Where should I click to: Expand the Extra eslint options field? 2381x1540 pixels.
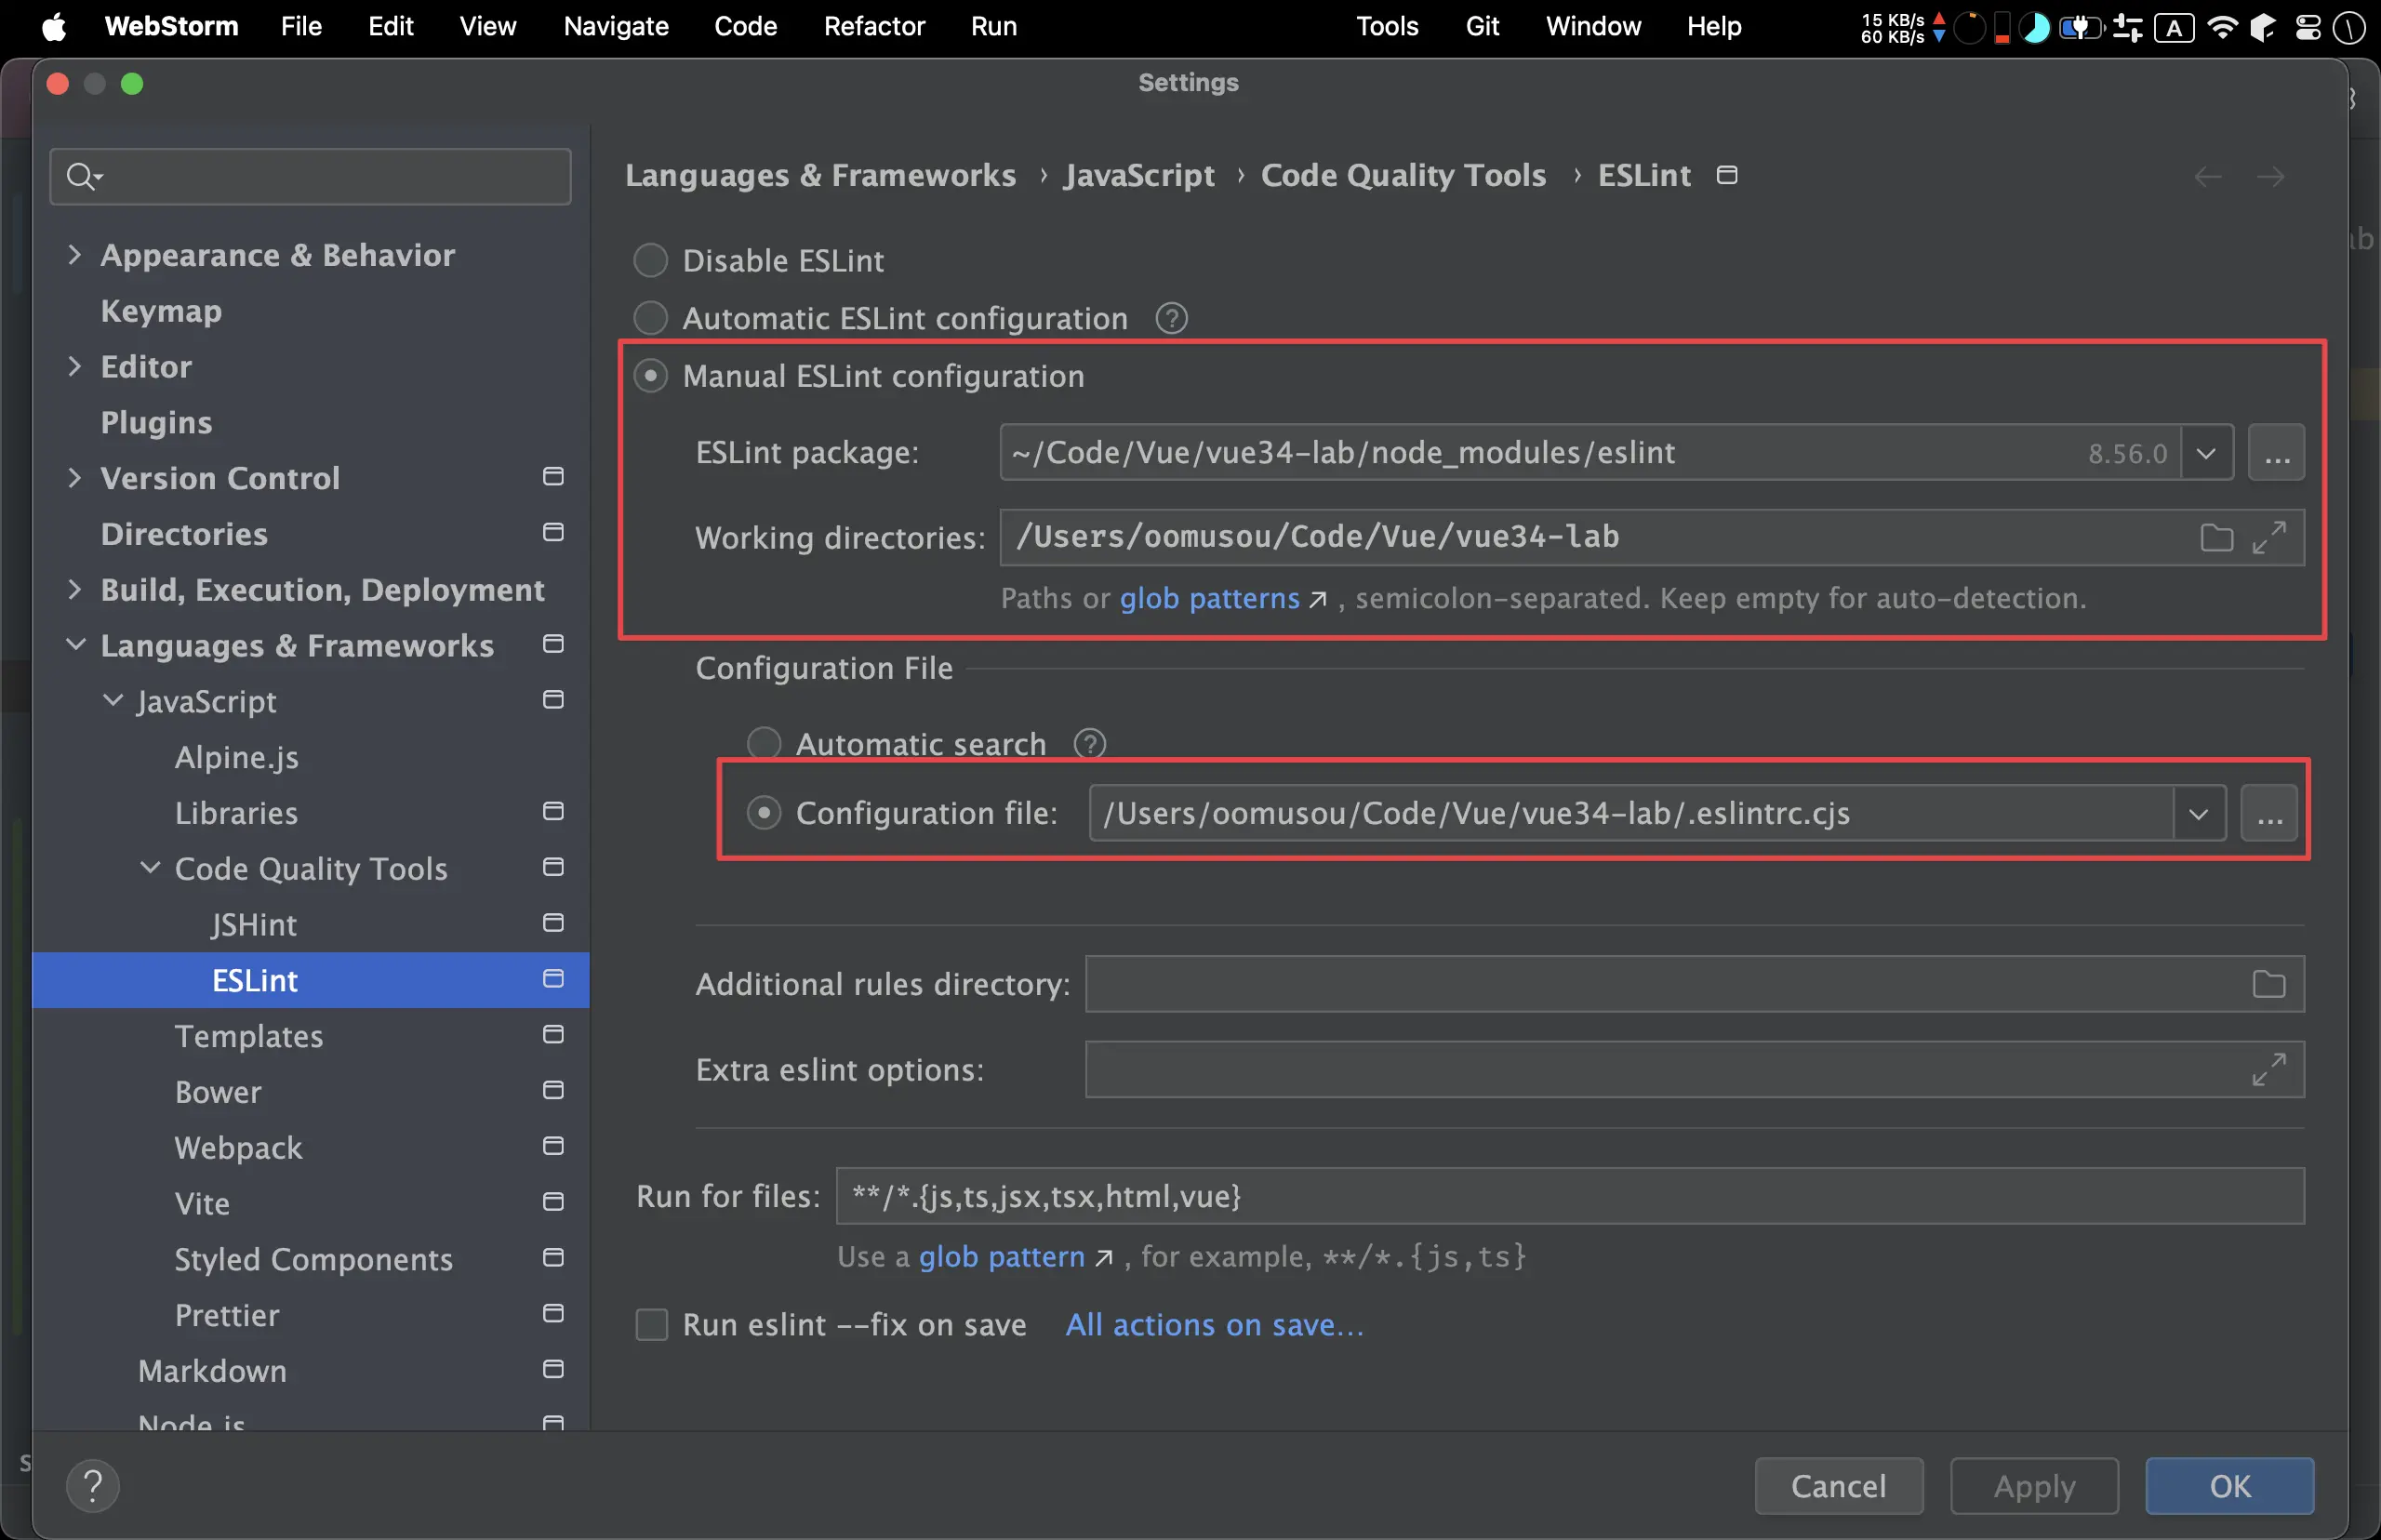(x=2268, y=1070)
